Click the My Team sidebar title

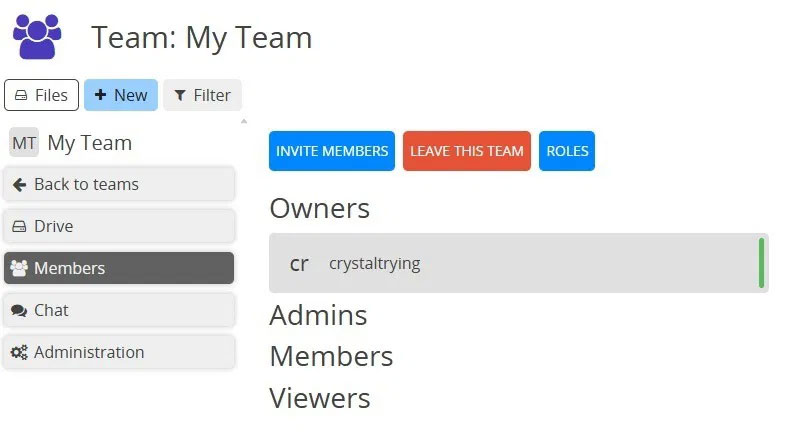point(89,143)
